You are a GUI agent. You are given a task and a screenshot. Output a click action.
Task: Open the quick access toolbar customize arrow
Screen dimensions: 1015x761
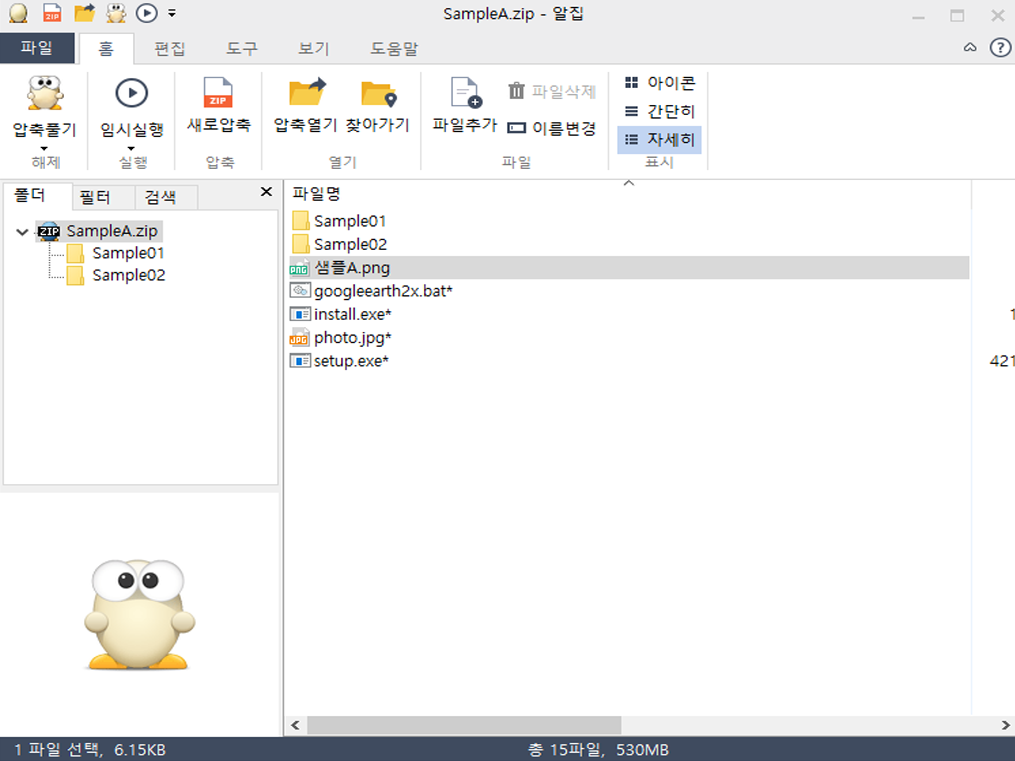(172, 13)
